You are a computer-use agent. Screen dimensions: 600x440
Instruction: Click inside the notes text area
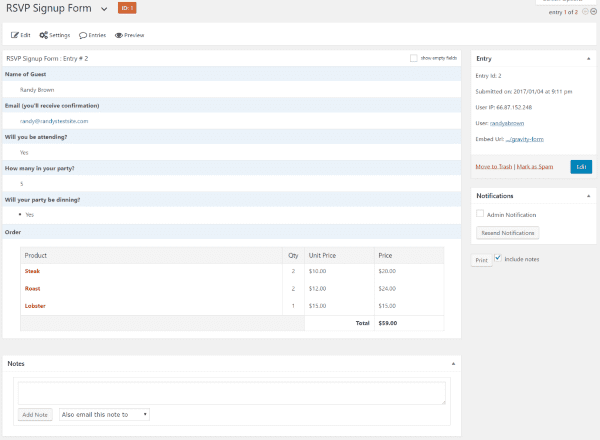232,393
